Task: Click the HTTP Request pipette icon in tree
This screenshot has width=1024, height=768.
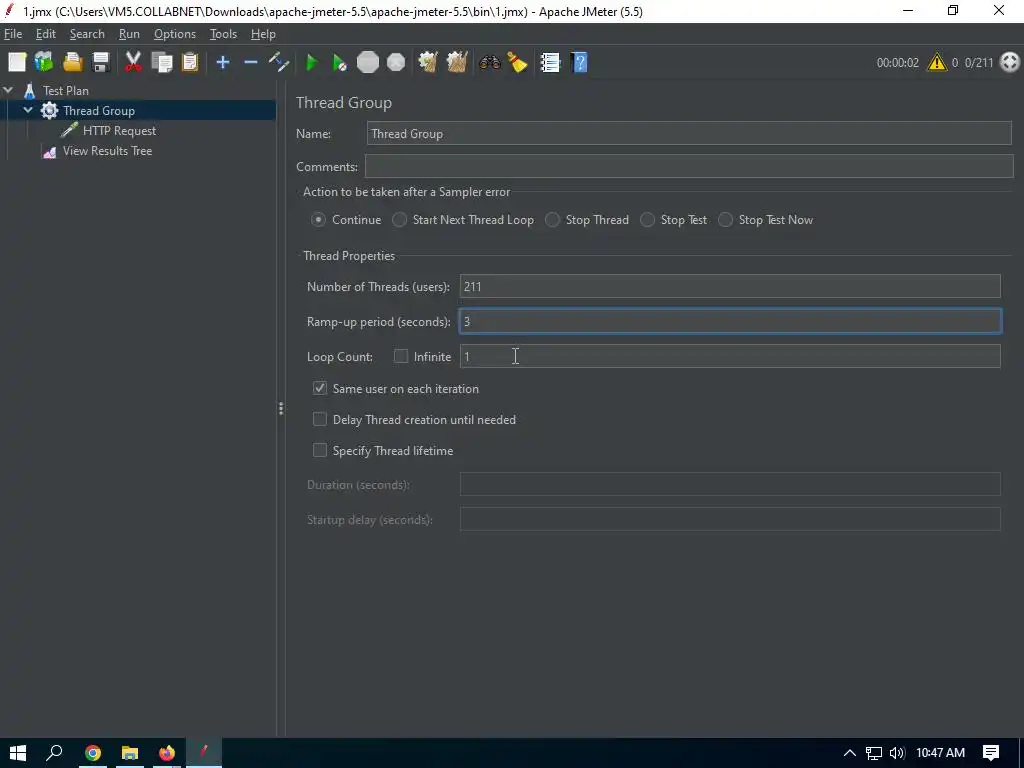Action: (69, 130)
